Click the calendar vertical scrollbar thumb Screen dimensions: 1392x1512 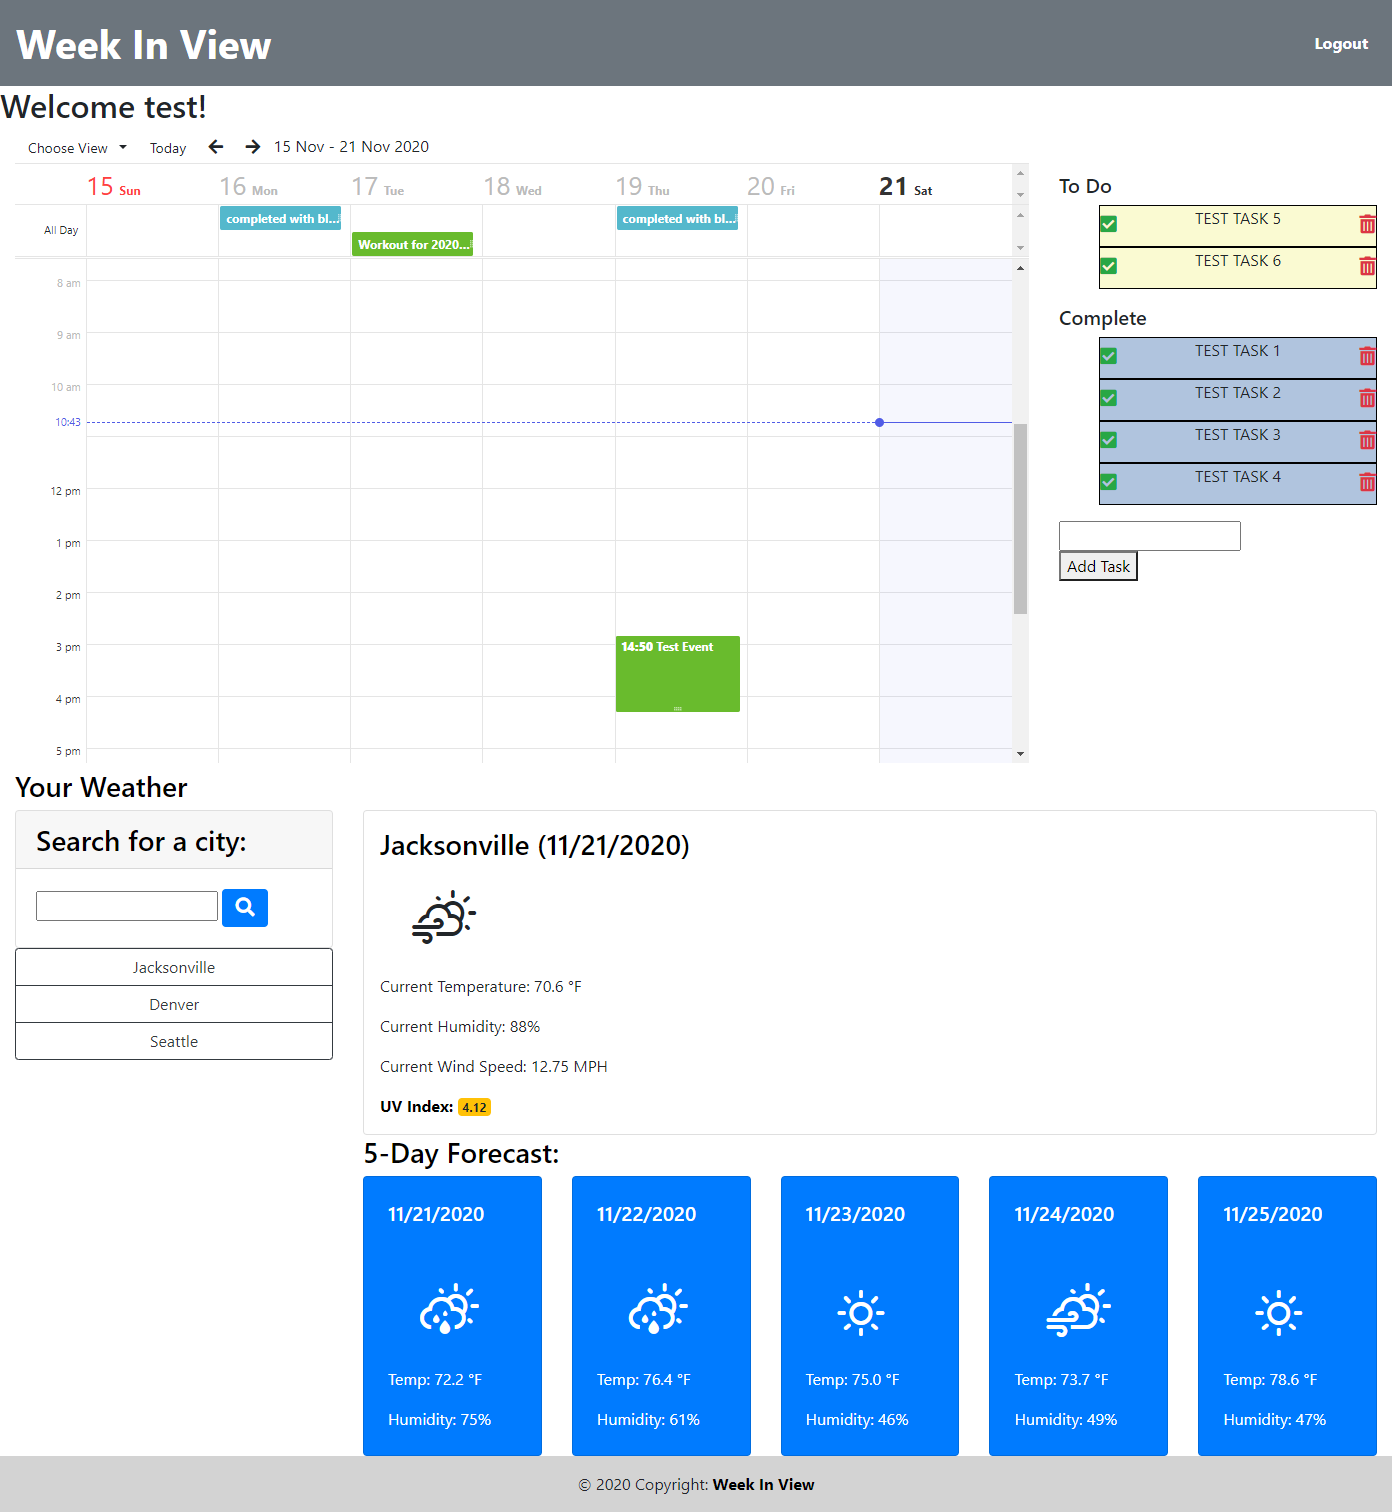(x=1020, y=518)
